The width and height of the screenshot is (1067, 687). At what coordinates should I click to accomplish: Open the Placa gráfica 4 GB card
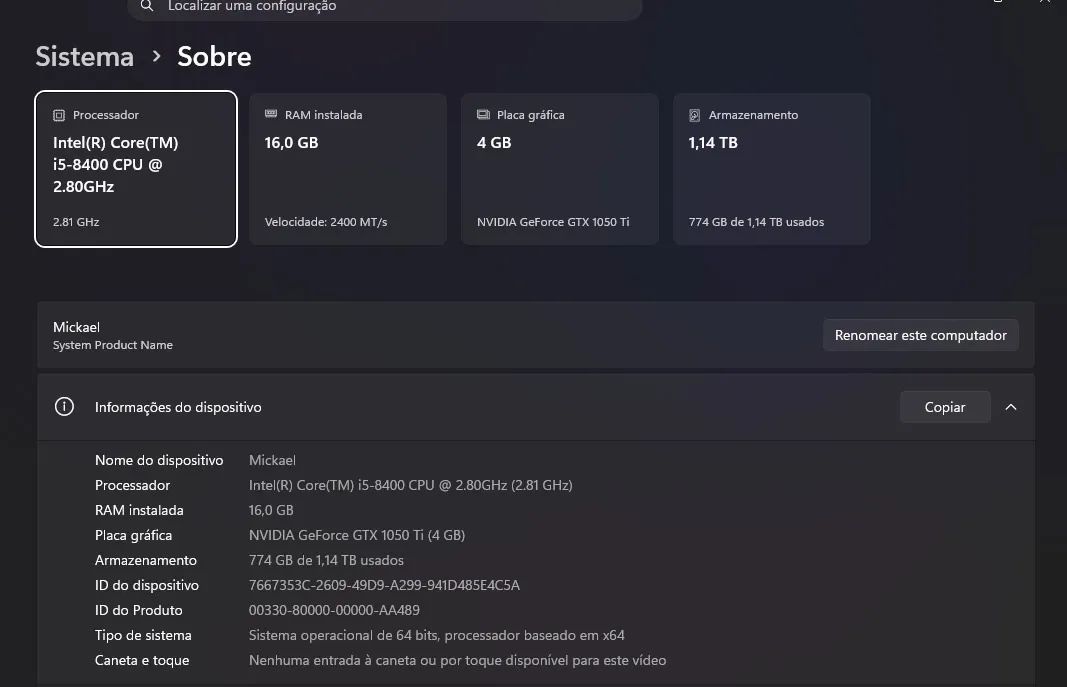(x=560, y=169)
